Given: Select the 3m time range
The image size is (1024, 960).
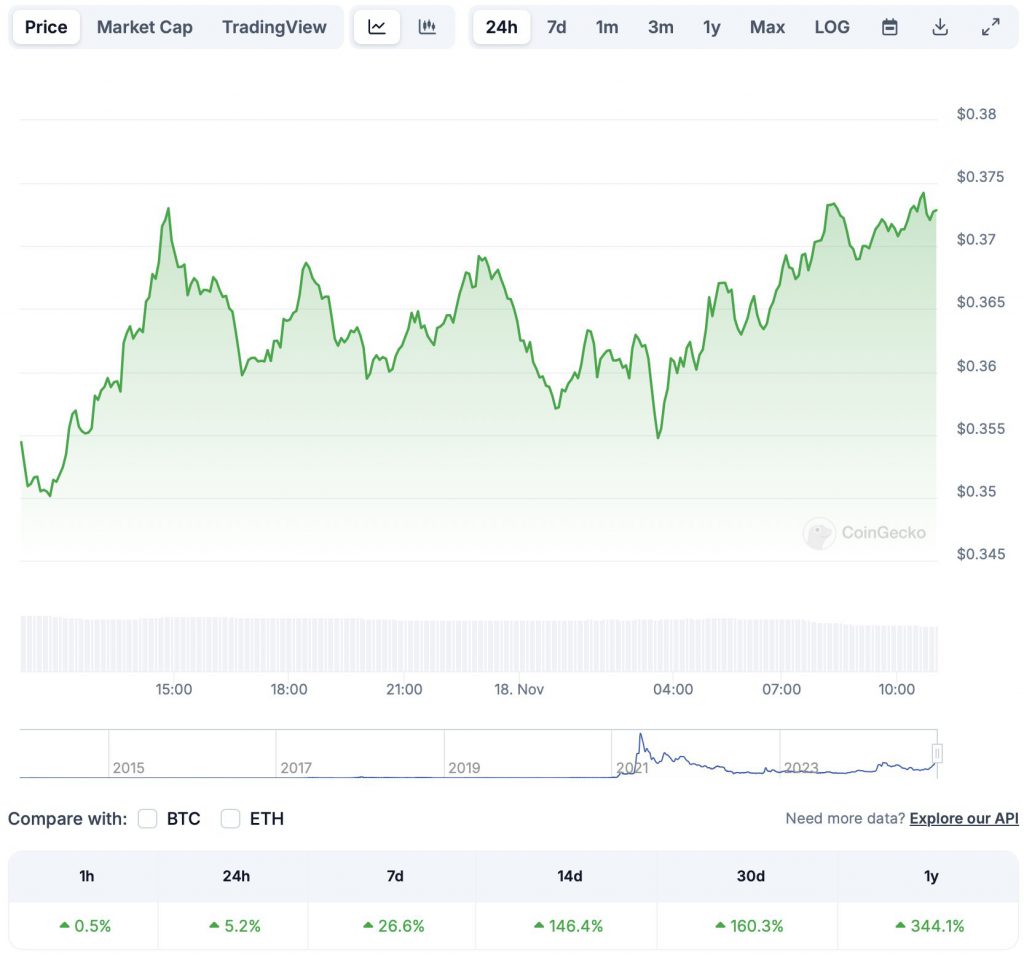Looking at the screenshot, I should click(660, 27).
